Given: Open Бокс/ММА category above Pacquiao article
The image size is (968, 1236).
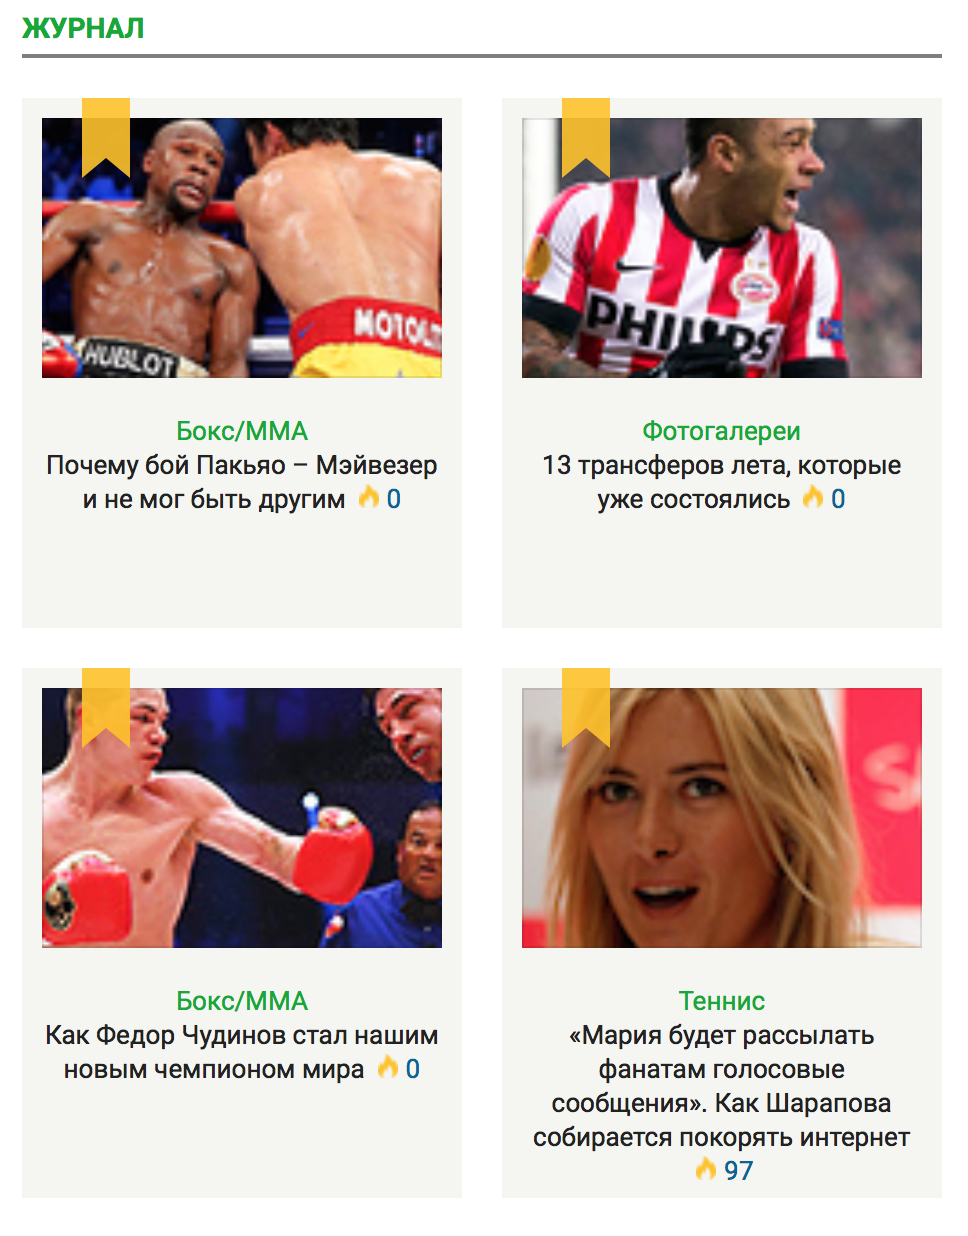Looking at the screenshot, I should pos(242,431).
